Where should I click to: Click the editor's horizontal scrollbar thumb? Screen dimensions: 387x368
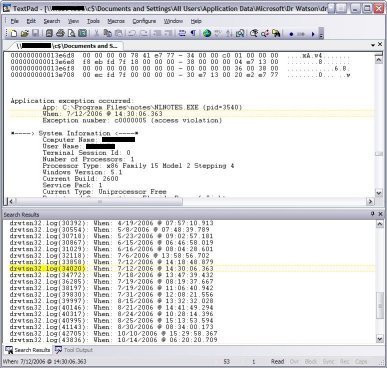point(99,201)
